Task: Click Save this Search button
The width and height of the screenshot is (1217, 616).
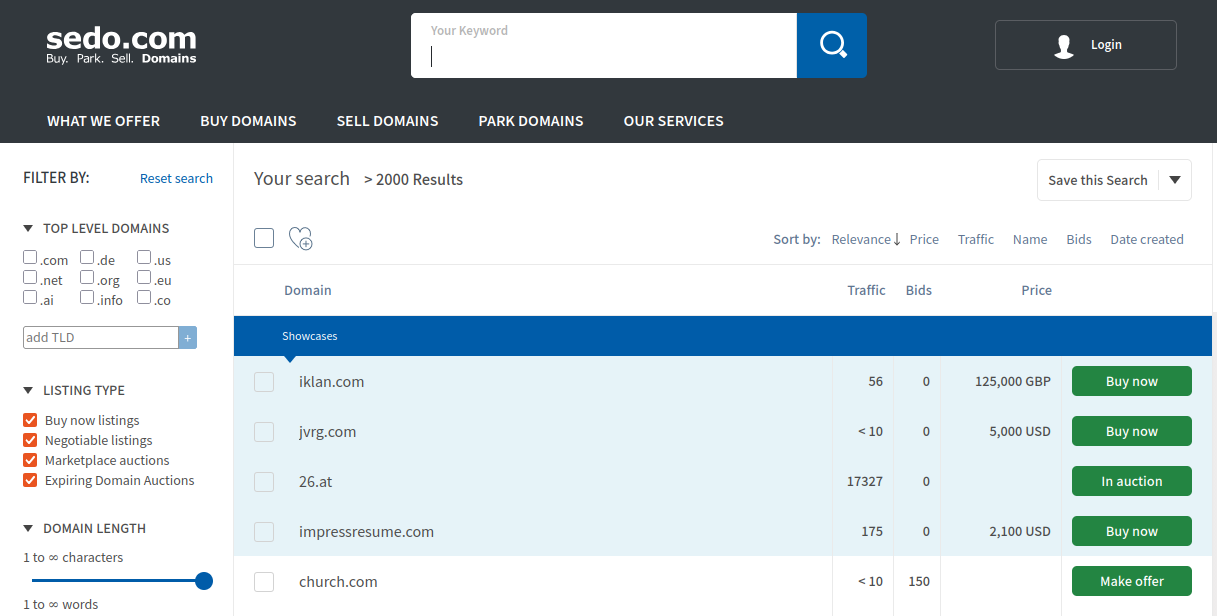Action: click(1097, 180)
